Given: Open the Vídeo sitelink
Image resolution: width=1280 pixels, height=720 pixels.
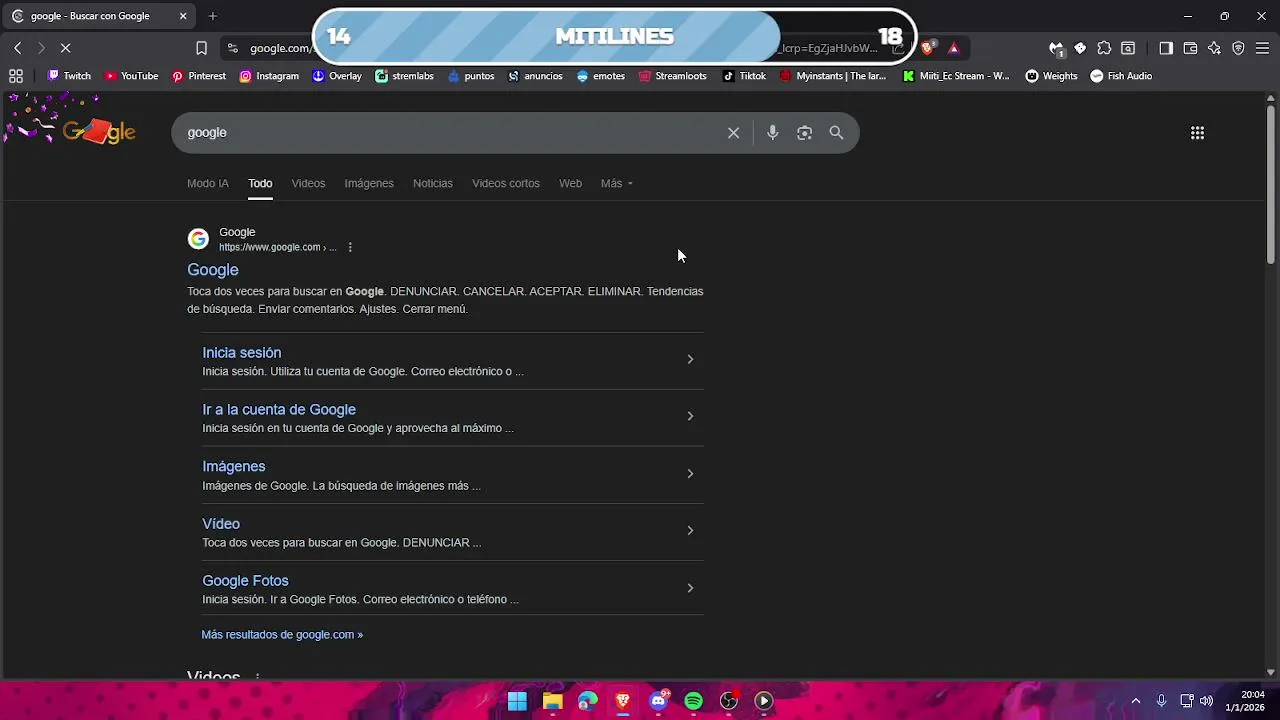Looking at the screenshot, I should [221, 524].
